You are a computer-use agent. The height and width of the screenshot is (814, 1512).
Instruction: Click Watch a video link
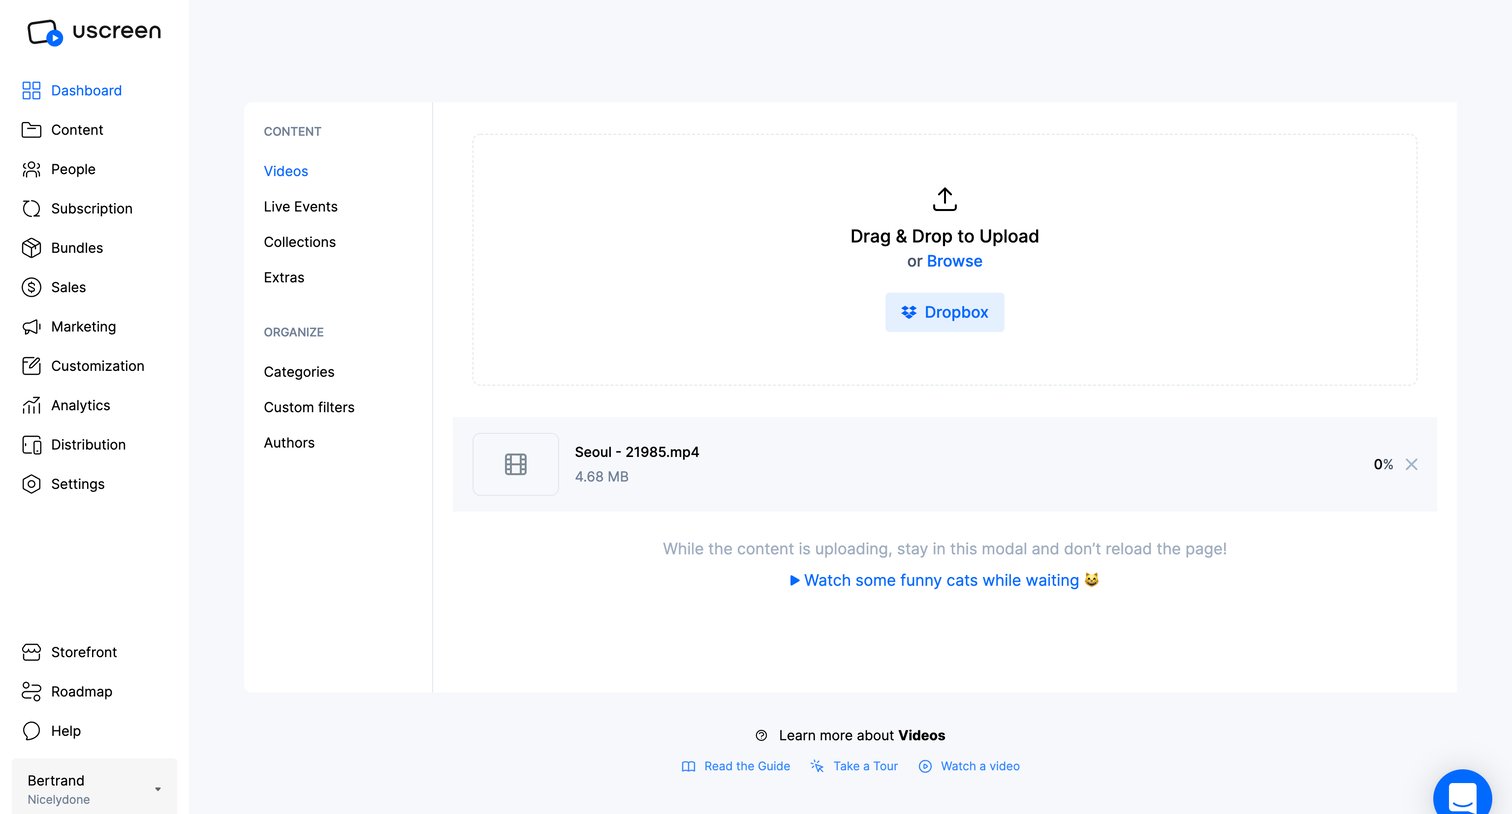pyautogui.click(x=969, y=766)
